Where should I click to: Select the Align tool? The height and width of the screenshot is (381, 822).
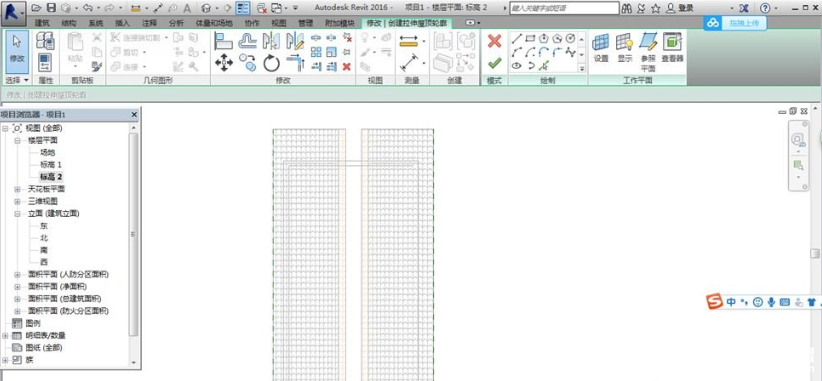click(x=224, y=41)
